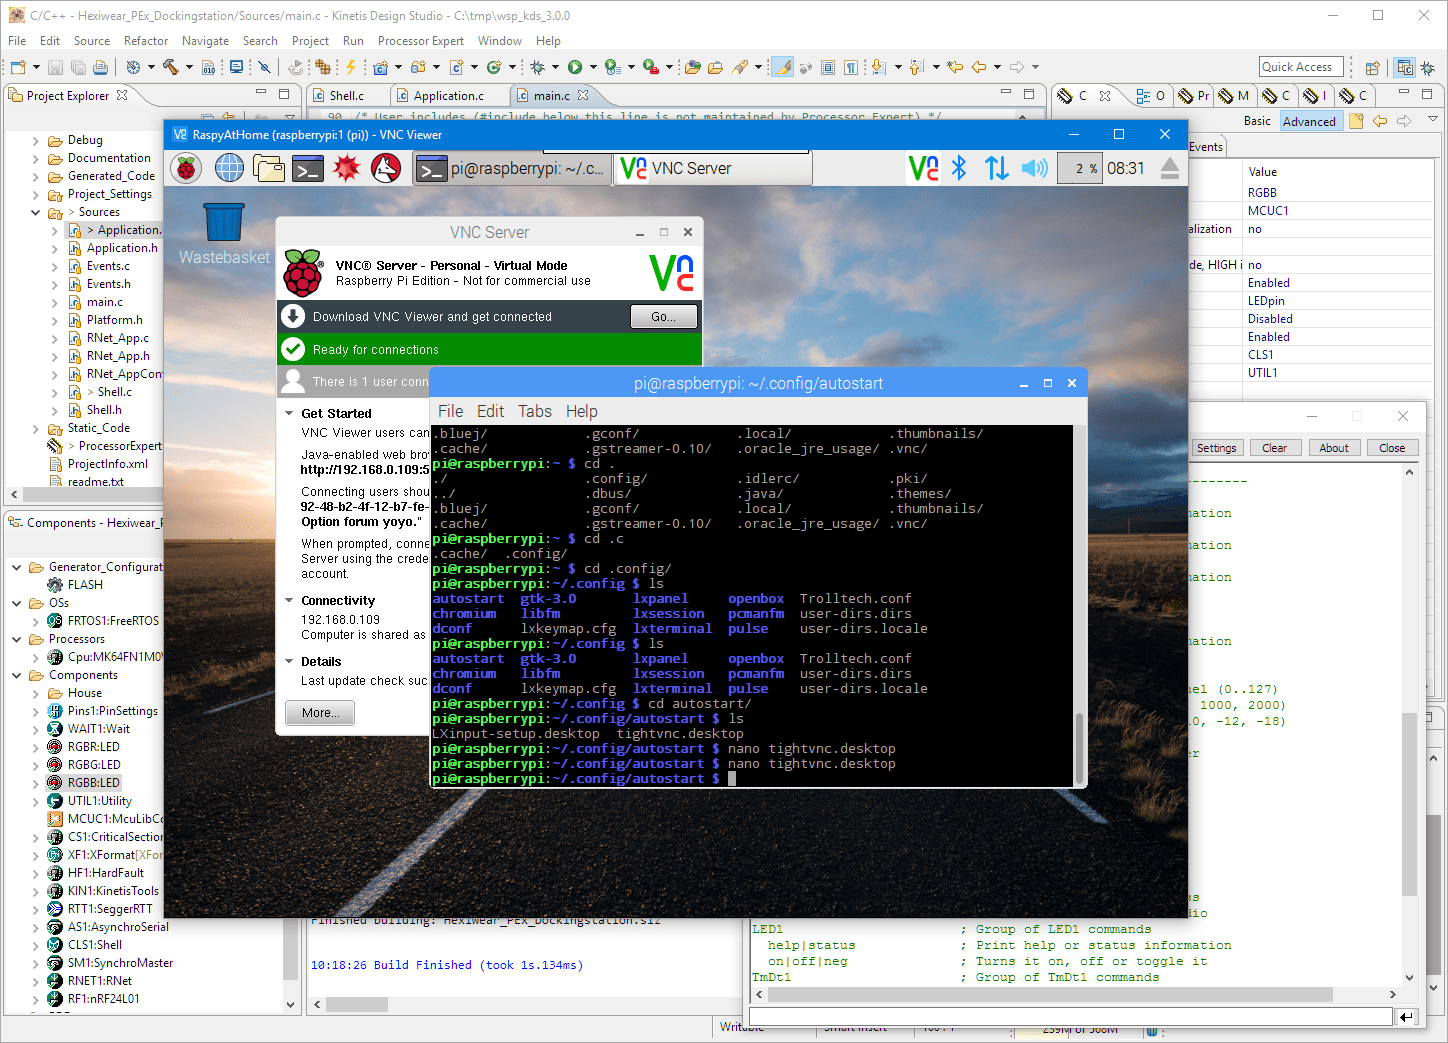Click the lightning bolt flash icon

click(x=351, y=67)
